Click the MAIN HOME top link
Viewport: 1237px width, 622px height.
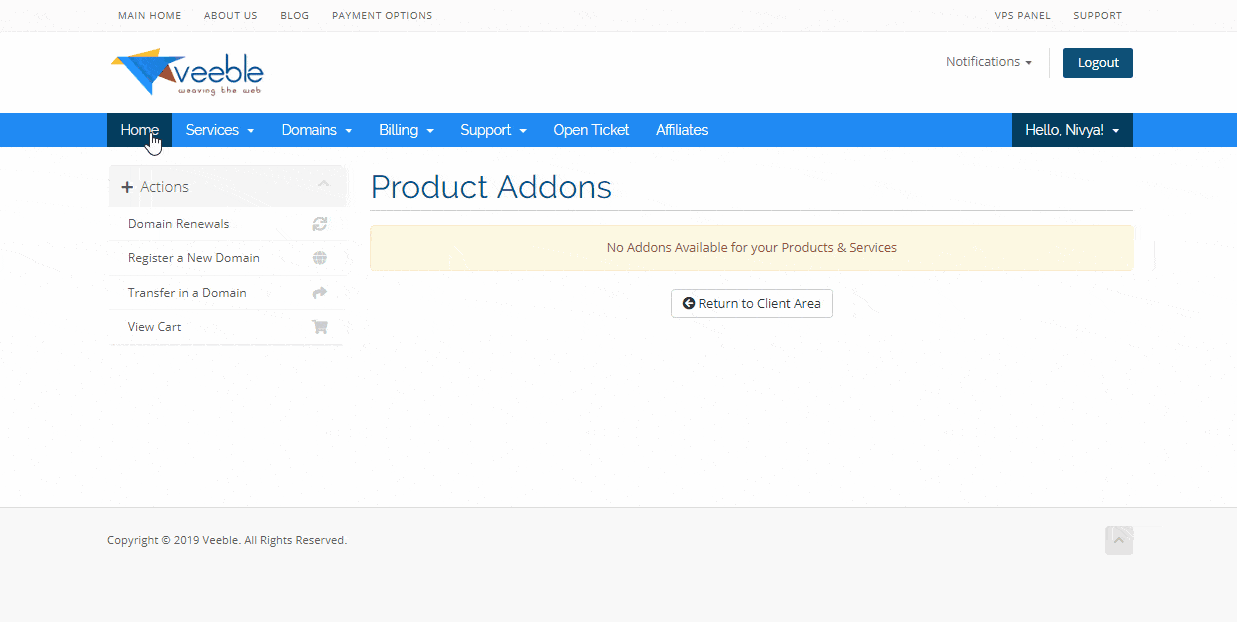[150, 16]
